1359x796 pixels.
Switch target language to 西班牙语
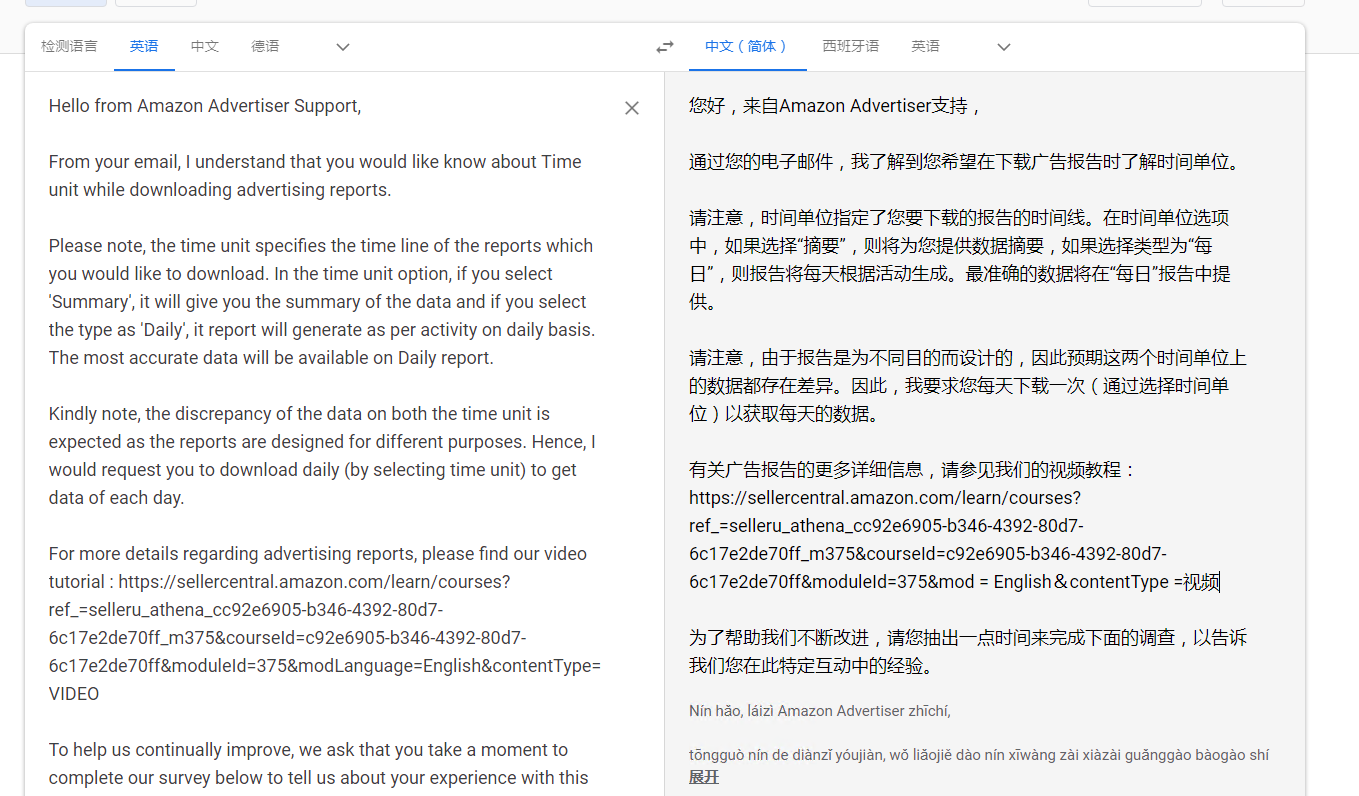[x=850, y=46]
